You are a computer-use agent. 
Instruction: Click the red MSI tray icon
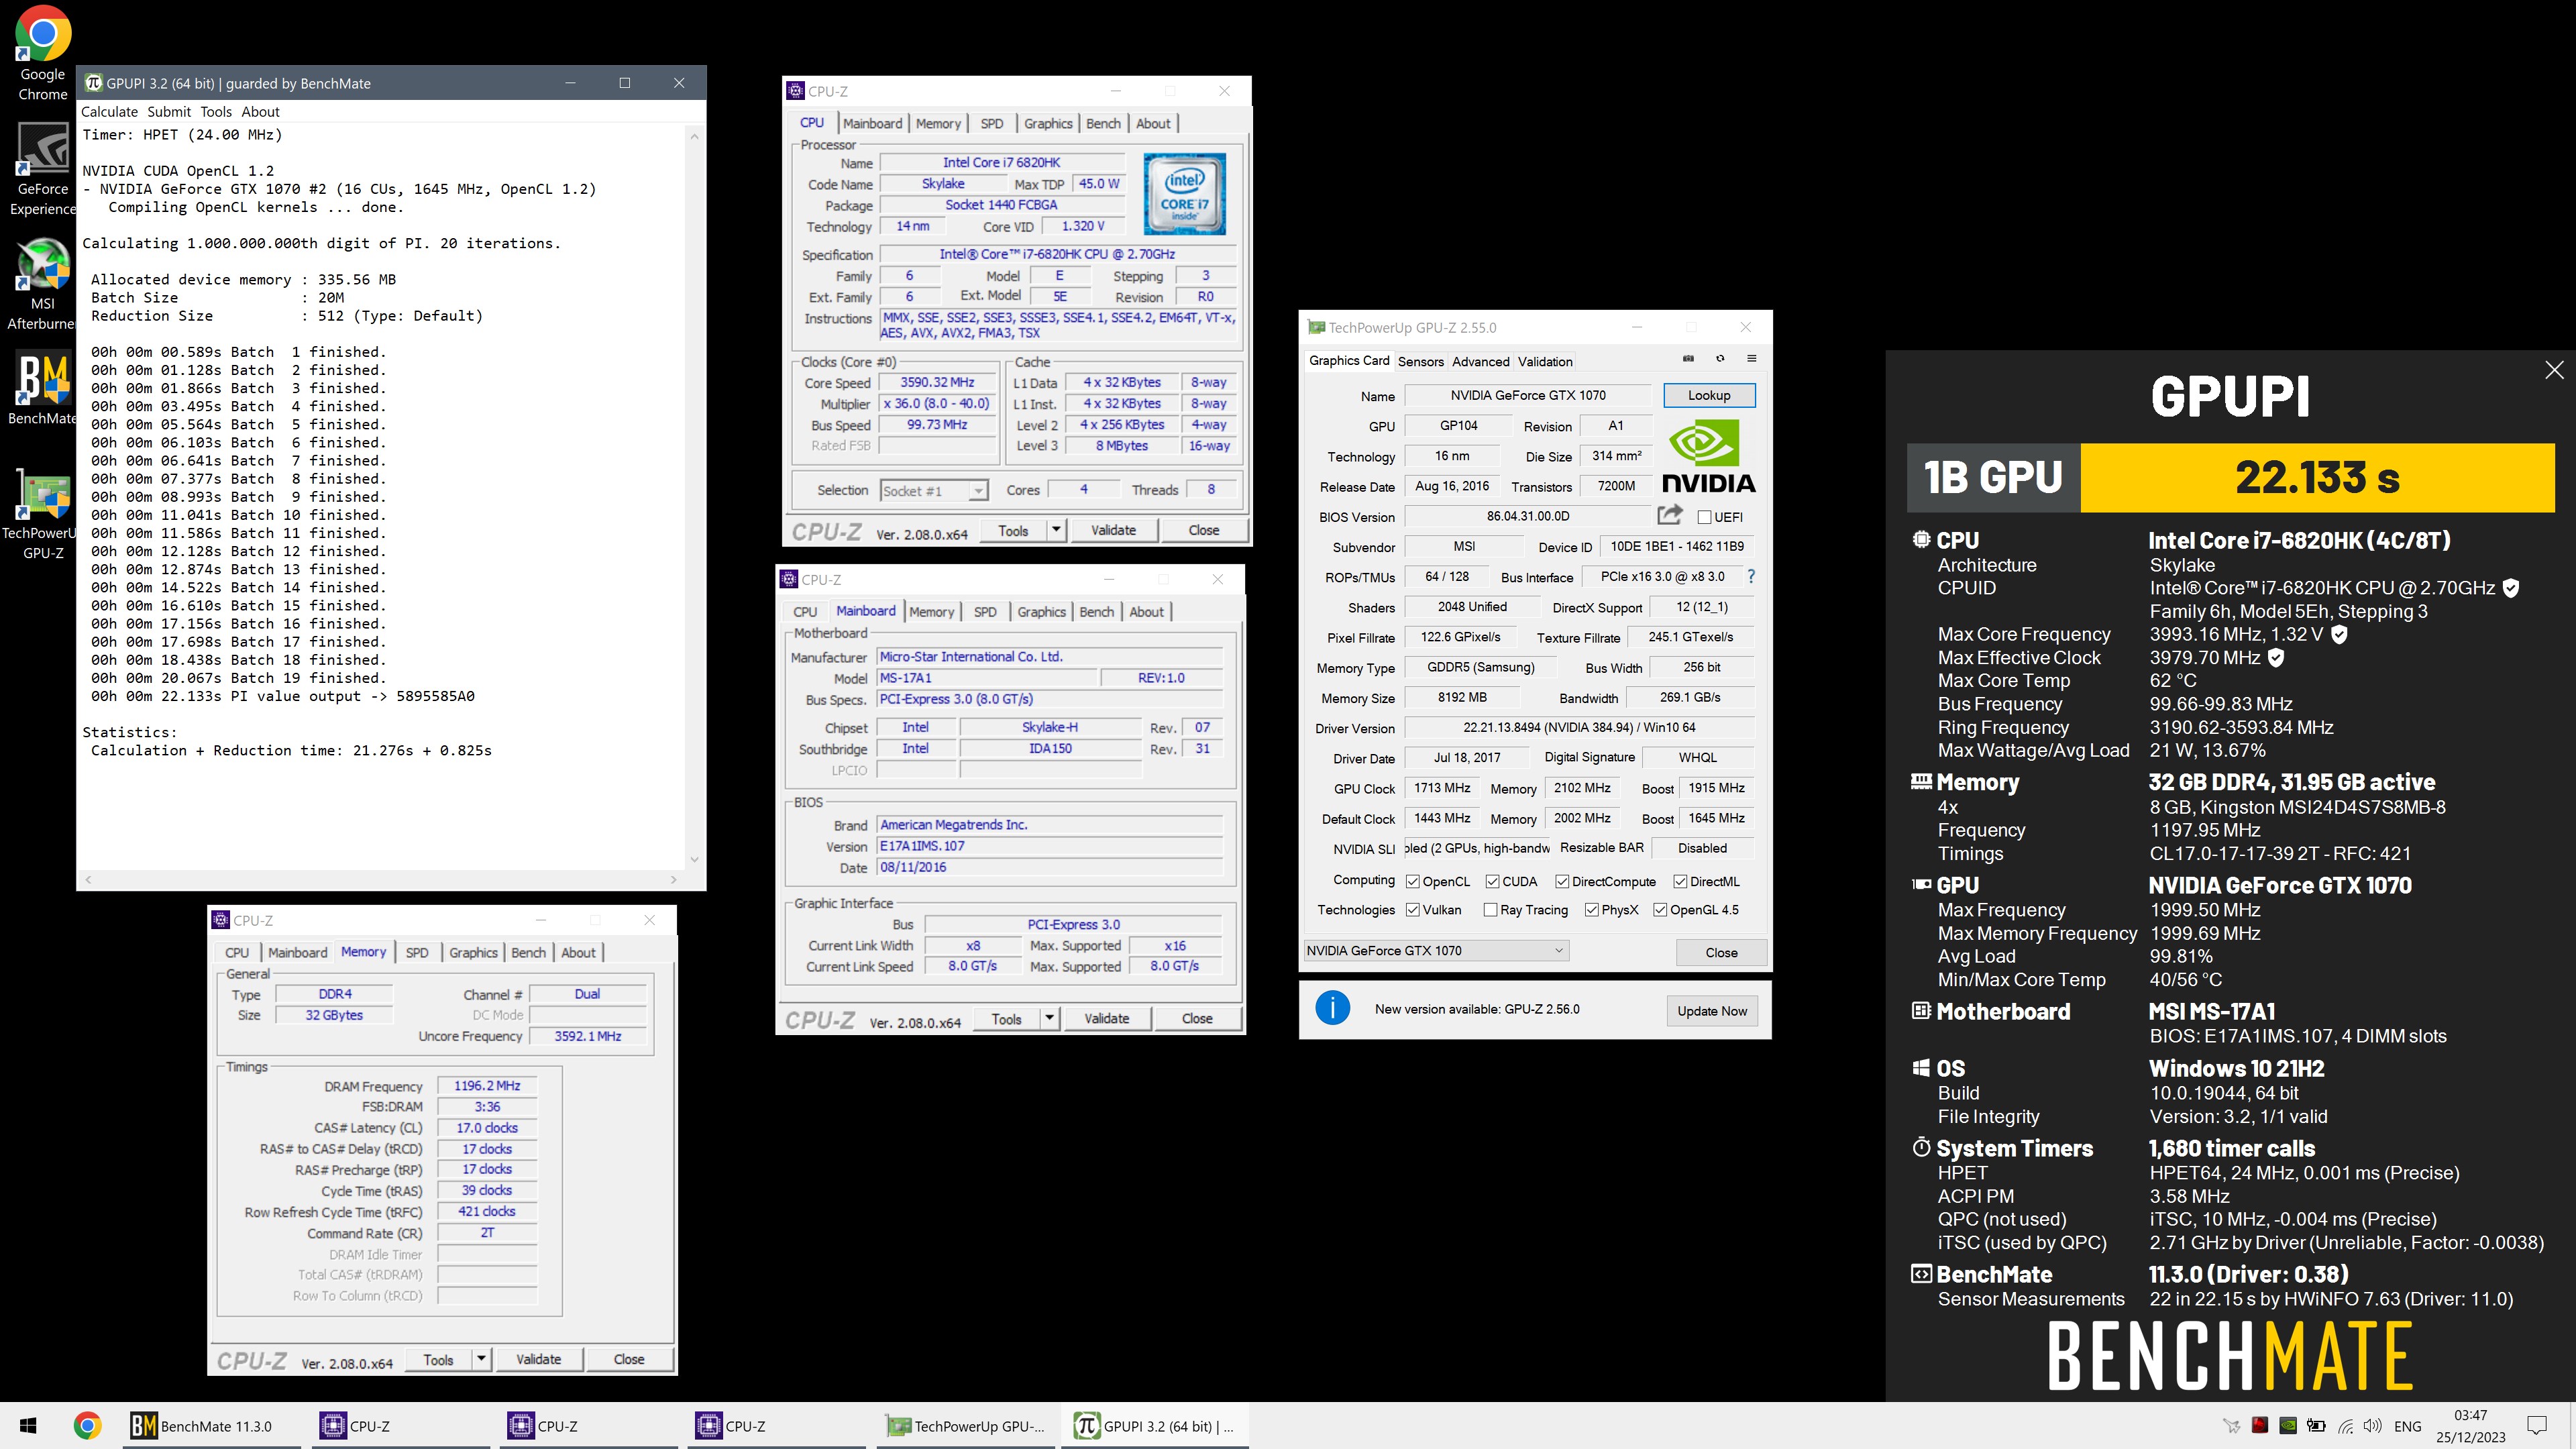click(2259, 1426)
